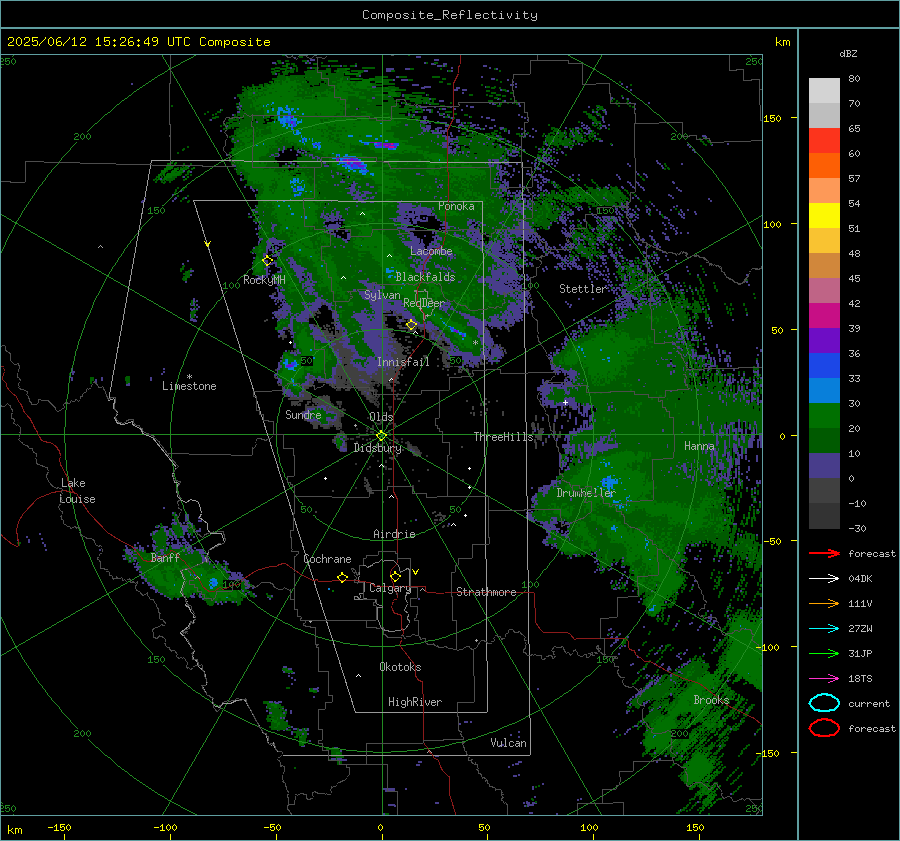Pick the slate 10 dBZ color swatch

(x=824, y=466)
